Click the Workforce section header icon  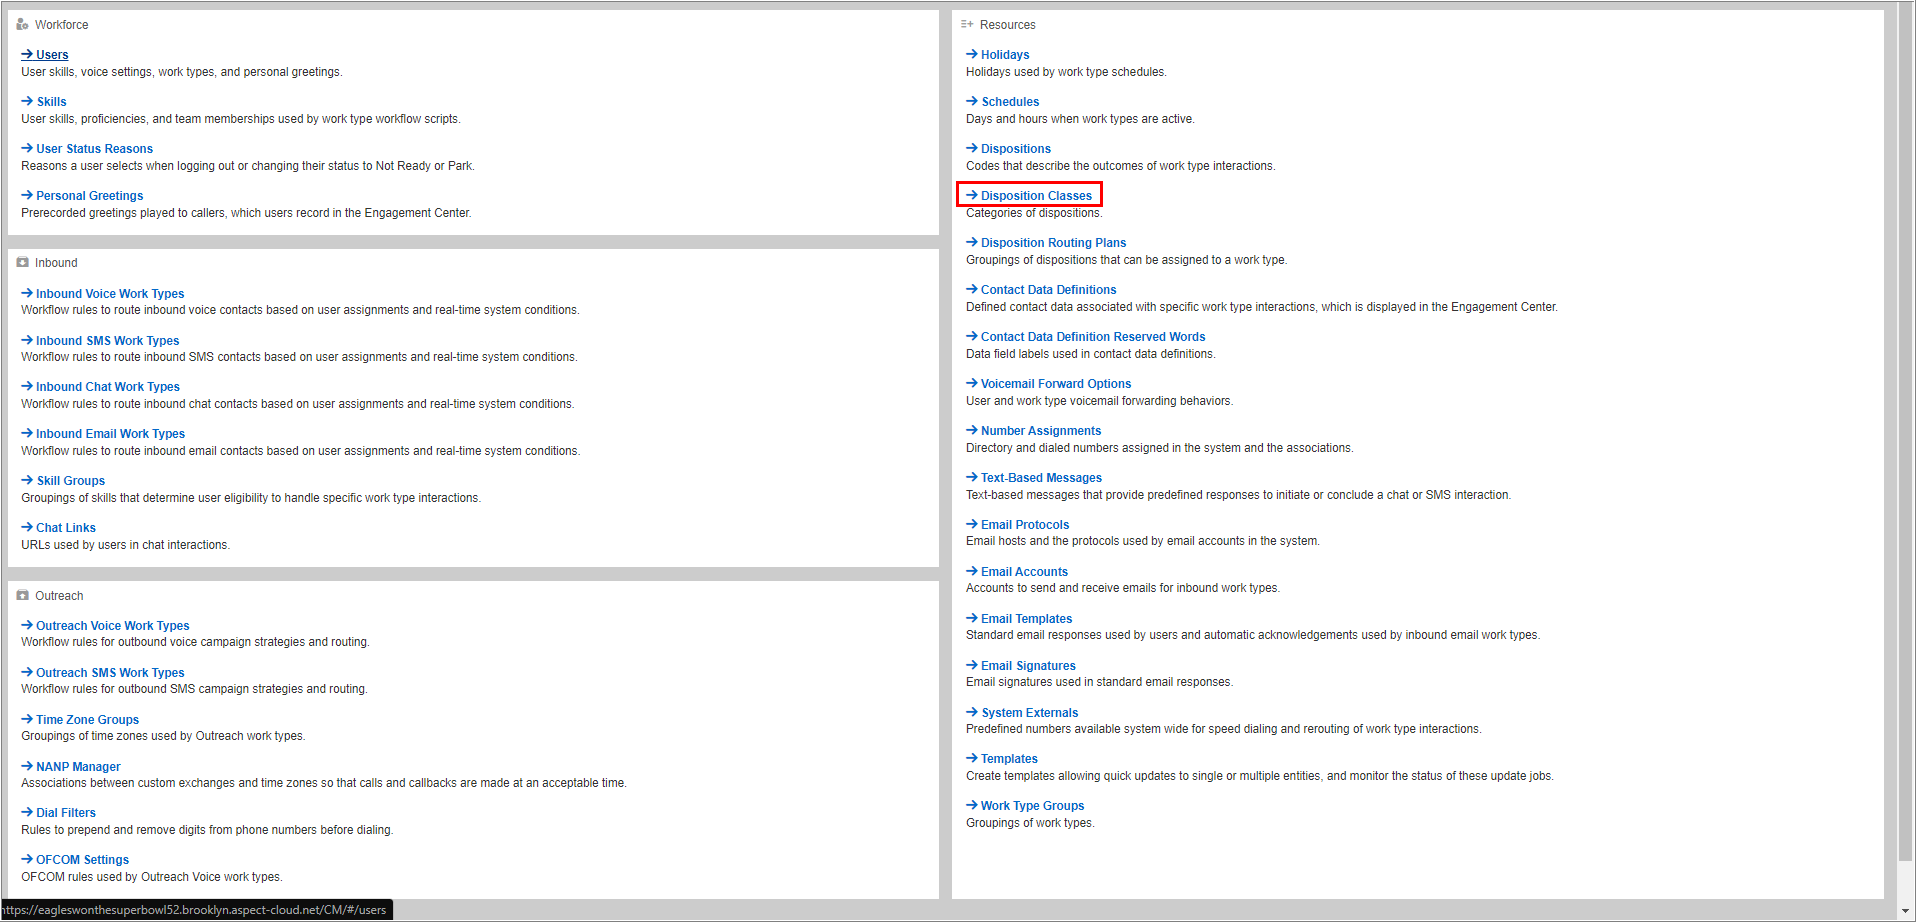[x=23, y=23]
